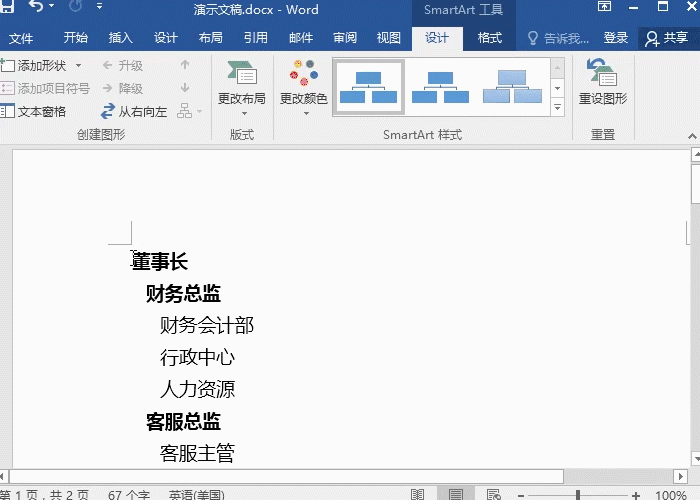The height and width of the screenshot is (500, 700).
Task: Click the 告诉我 lightbulb search box
Action: [x=558, y=38]
